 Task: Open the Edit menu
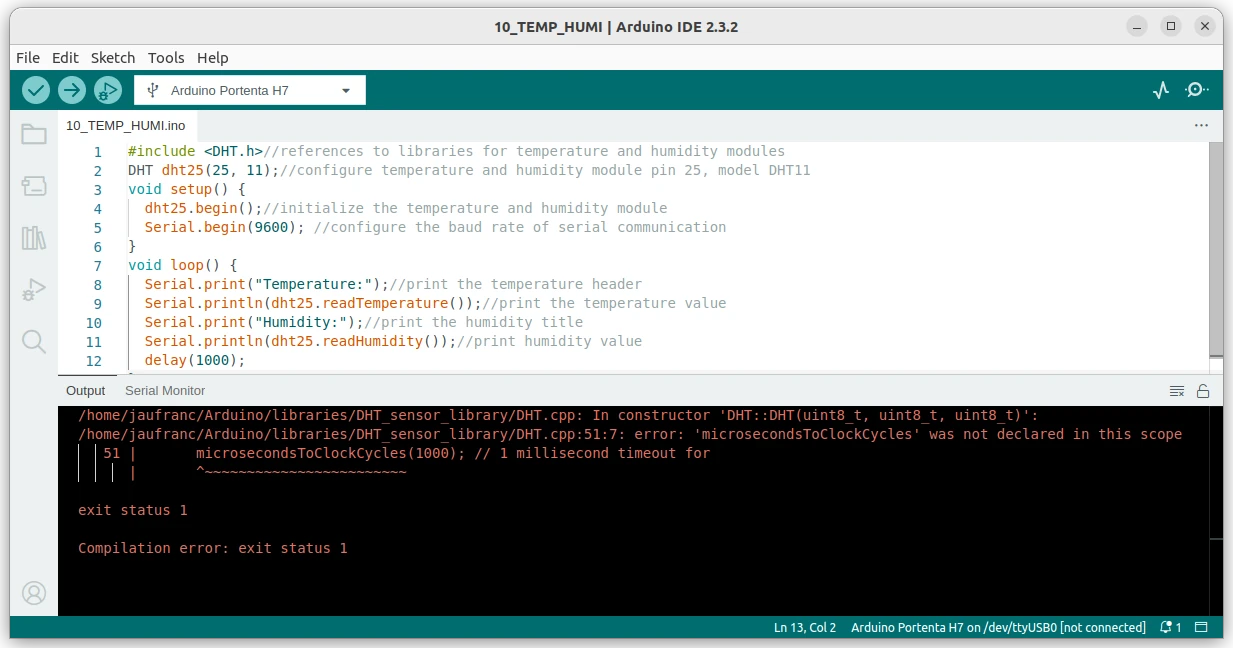(x=65, y=58)
